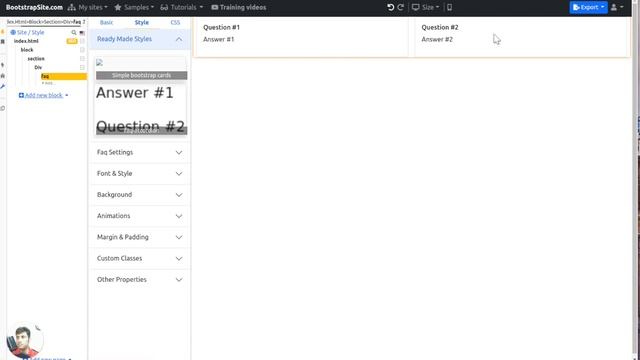Select the section tree item

[36, 59]
